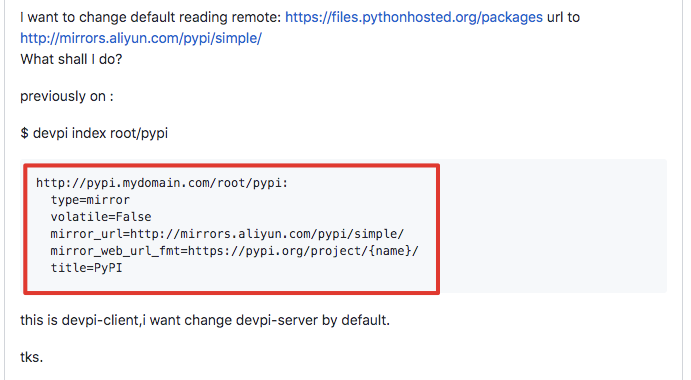The image size is (691, 380).
Task: Click the 'What shall I do?' line
Action: pyautogui.click(x=71, y=59)
